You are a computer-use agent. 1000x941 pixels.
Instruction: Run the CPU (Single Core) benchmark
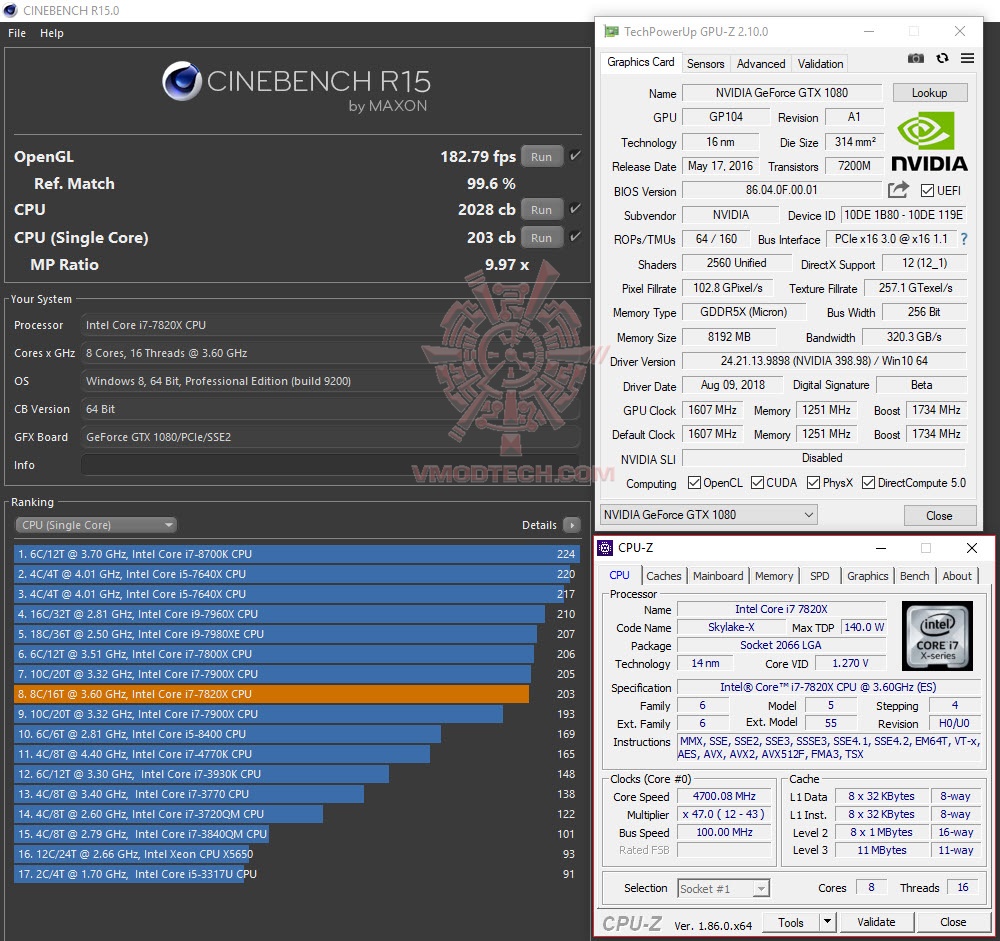541,237
